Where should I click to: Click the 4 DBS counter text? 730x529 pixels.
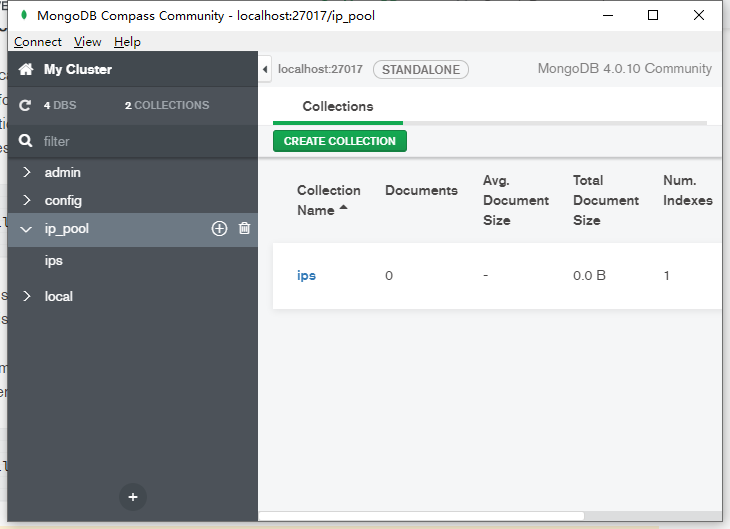point(60,105)
